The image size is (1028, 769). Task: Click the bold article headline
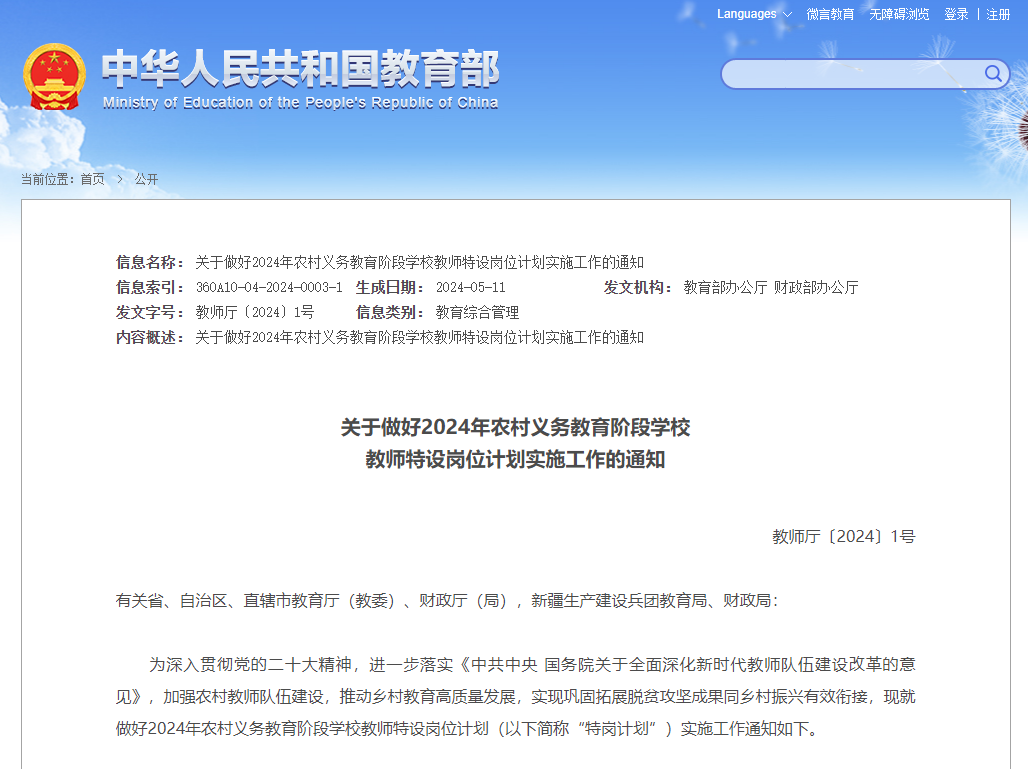tap(515, 443)
